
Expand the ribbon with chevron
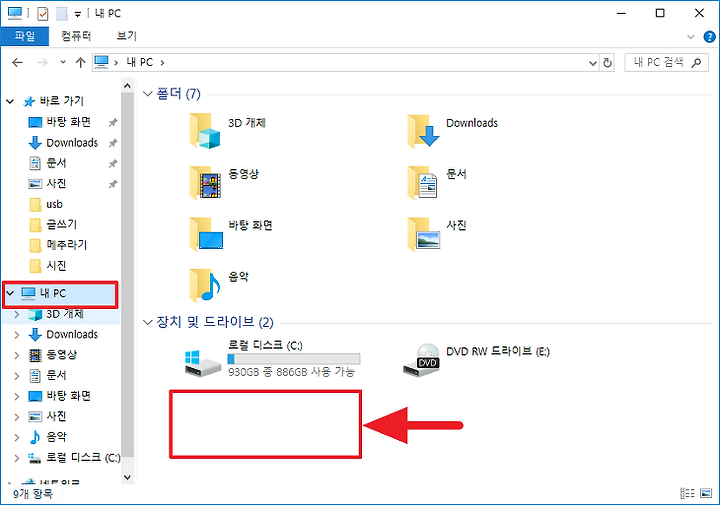pos(690,37)
